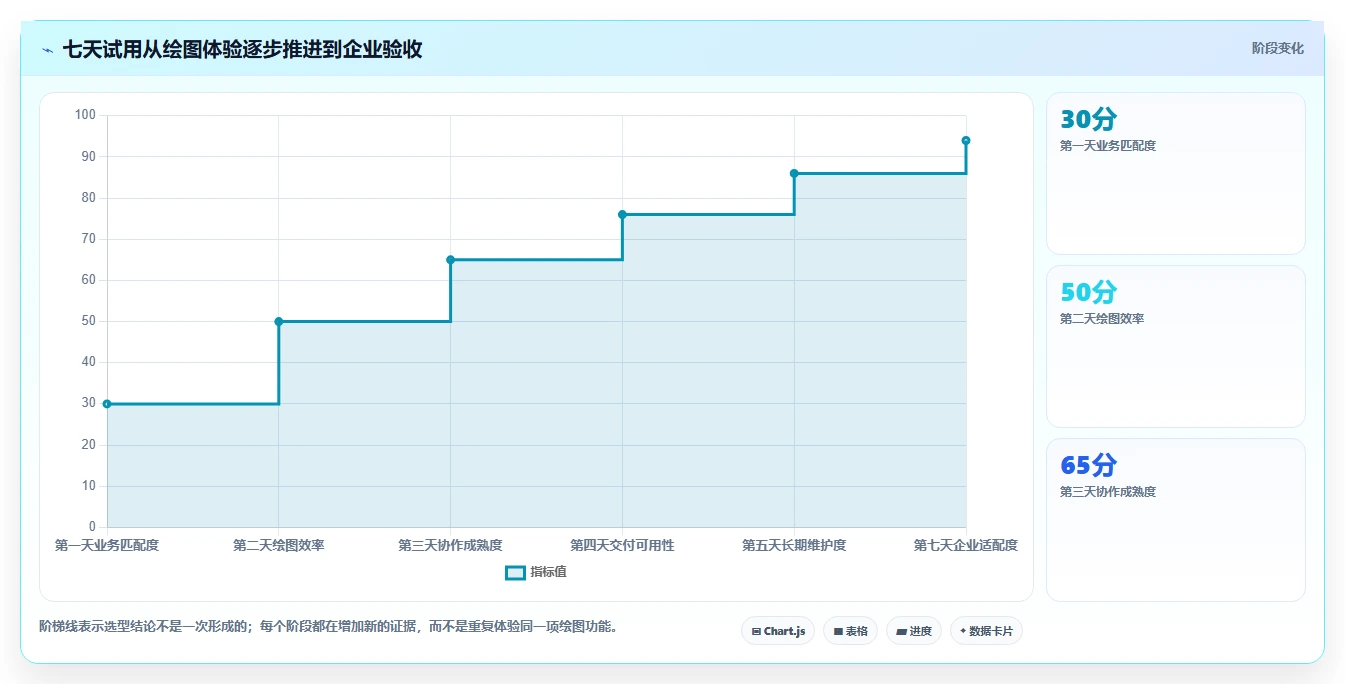Viewport: 1345px width, 684px height.
Task: Click the chart title 七天试用从绘图体验逐步推进到企业验收
Action: [x=242, y=50]
